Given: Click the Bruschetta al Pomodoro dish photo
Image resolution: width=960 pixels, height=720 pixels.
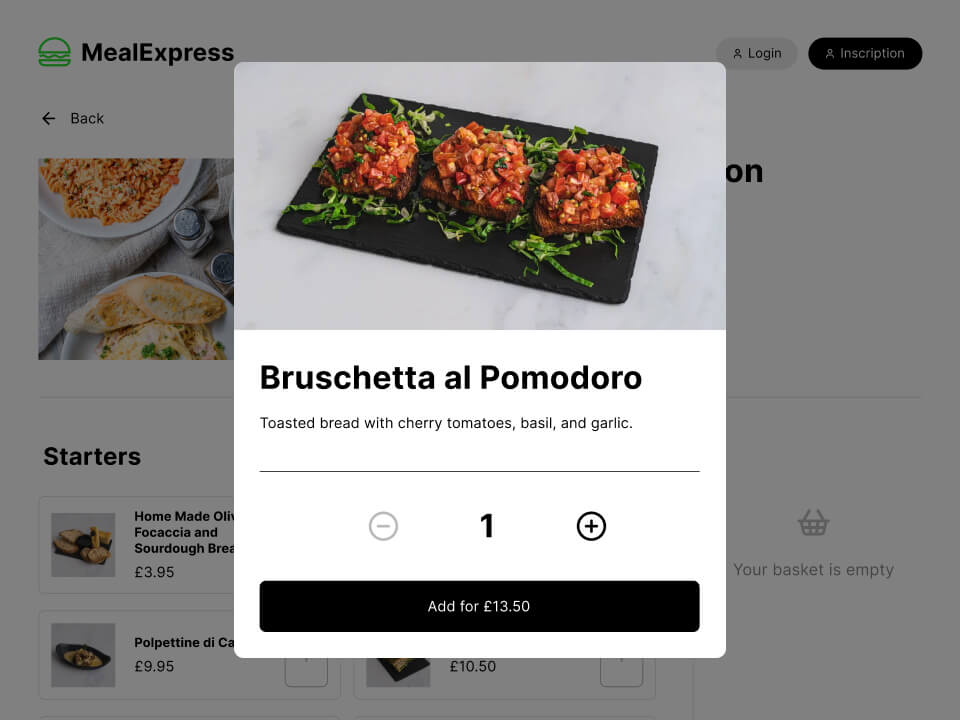Looking at the screenshot, I should pyautogui.click(x=480, y=196).
